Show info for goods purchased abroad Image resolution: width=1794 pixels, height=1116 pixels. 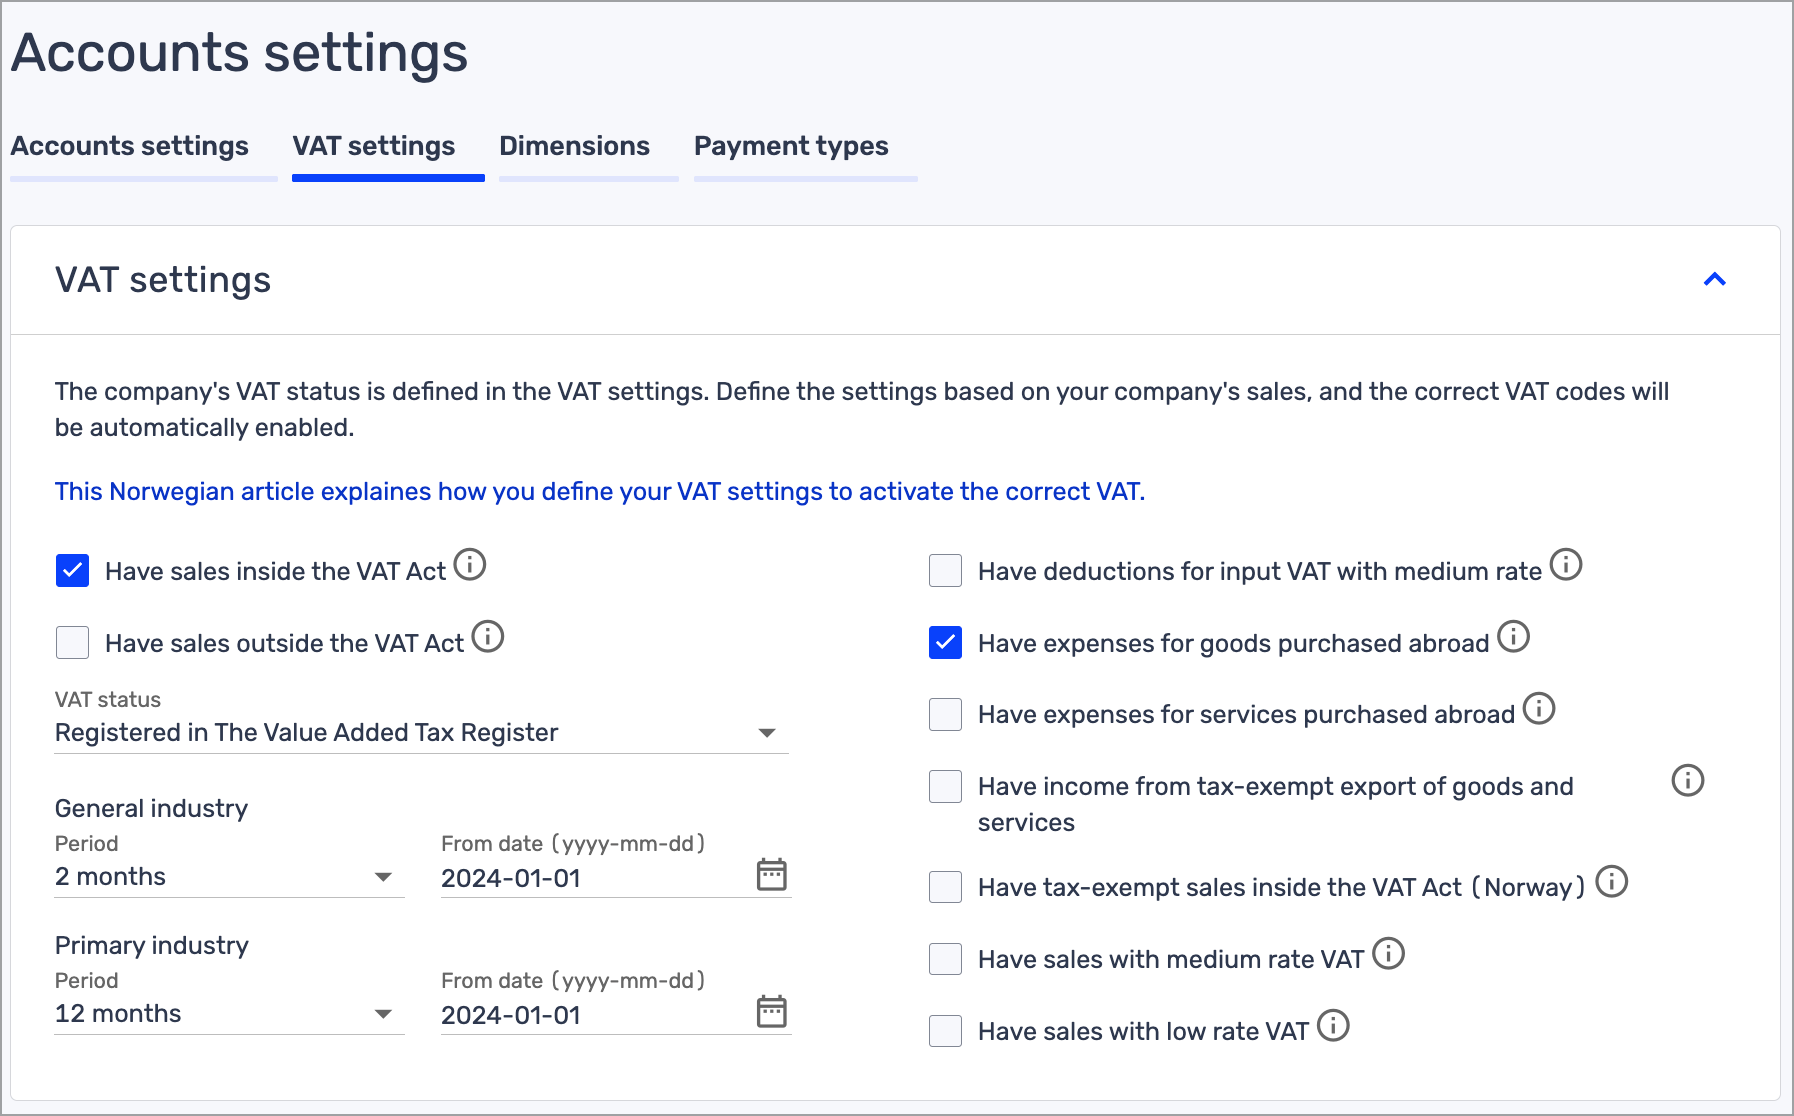click(1513, 637)
